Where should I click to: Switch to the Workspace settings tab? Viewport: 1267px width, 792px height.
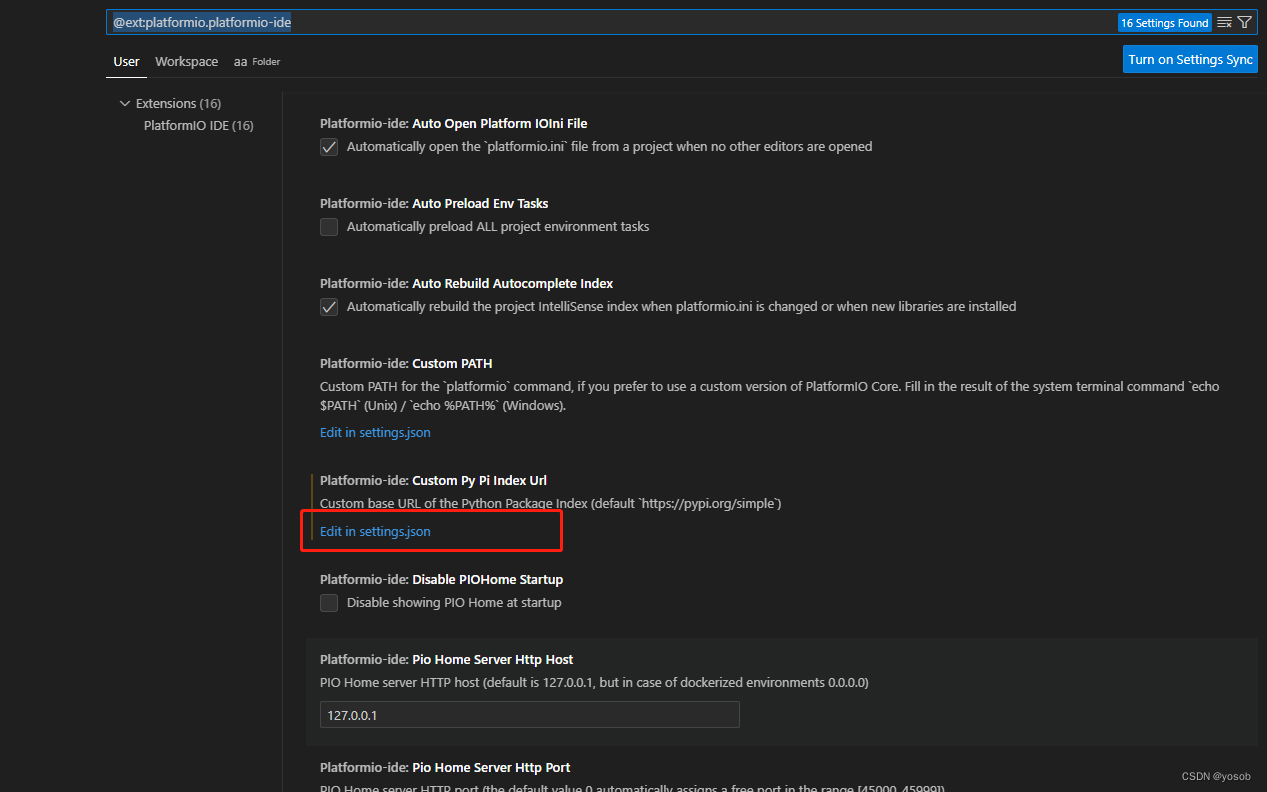tap(186, 62)
